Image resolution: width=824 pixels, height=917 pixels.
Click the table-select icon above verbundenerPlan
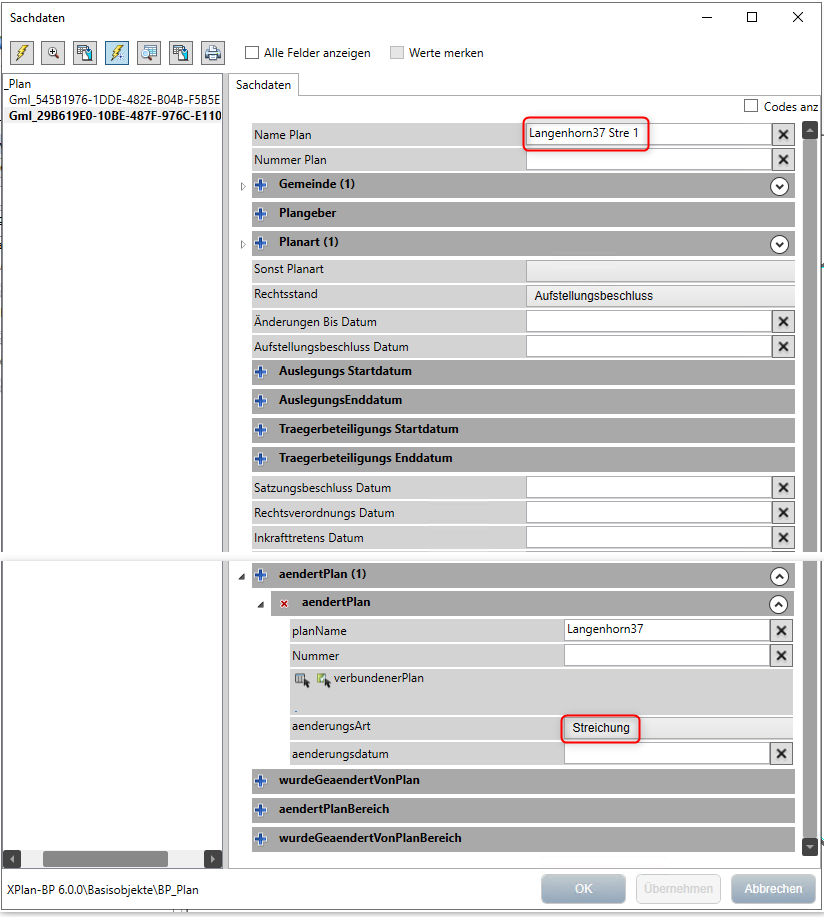pyautogui.click(x=302, y=679)
